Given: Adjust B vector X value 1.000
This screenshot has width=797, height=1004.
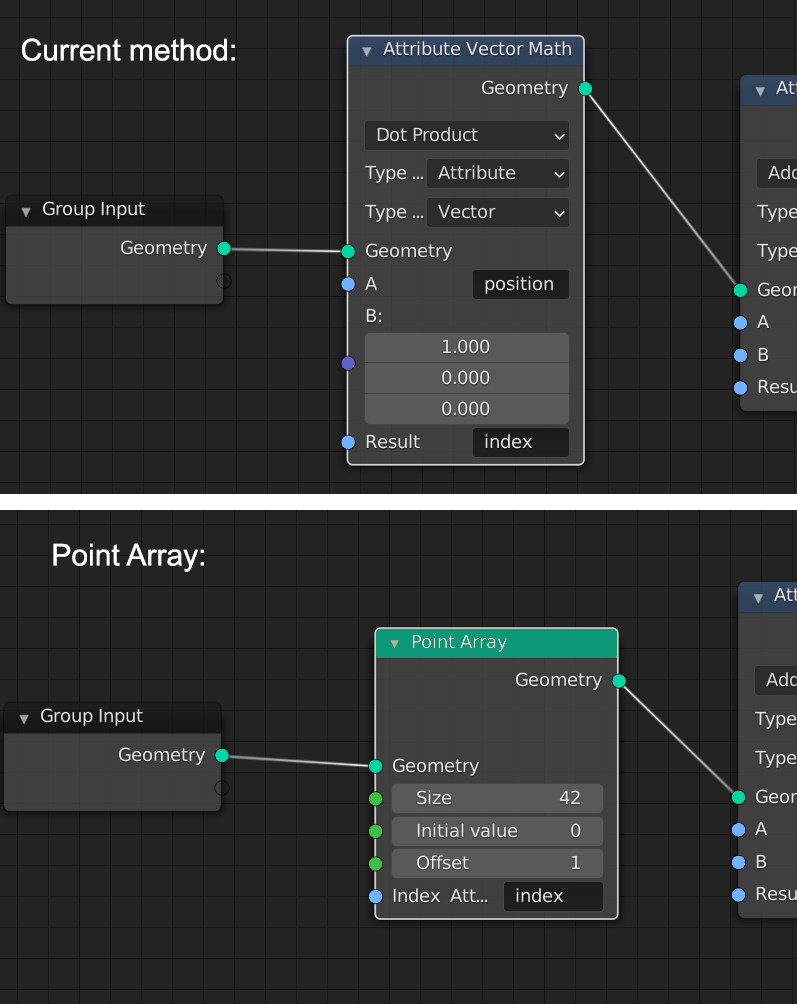Looking at the screenshot, I should pyautogui.click(x=467, y=348).
